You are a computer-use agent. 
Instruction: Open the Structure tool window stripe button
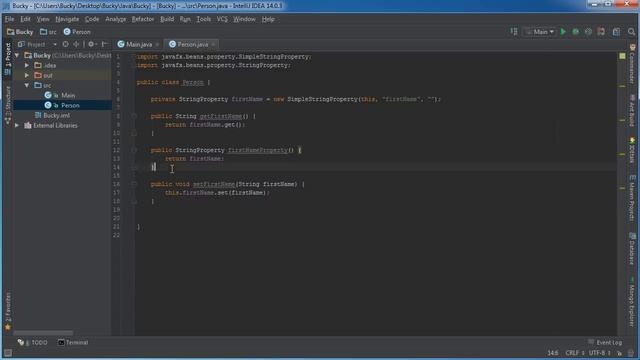tap(7, 105)
